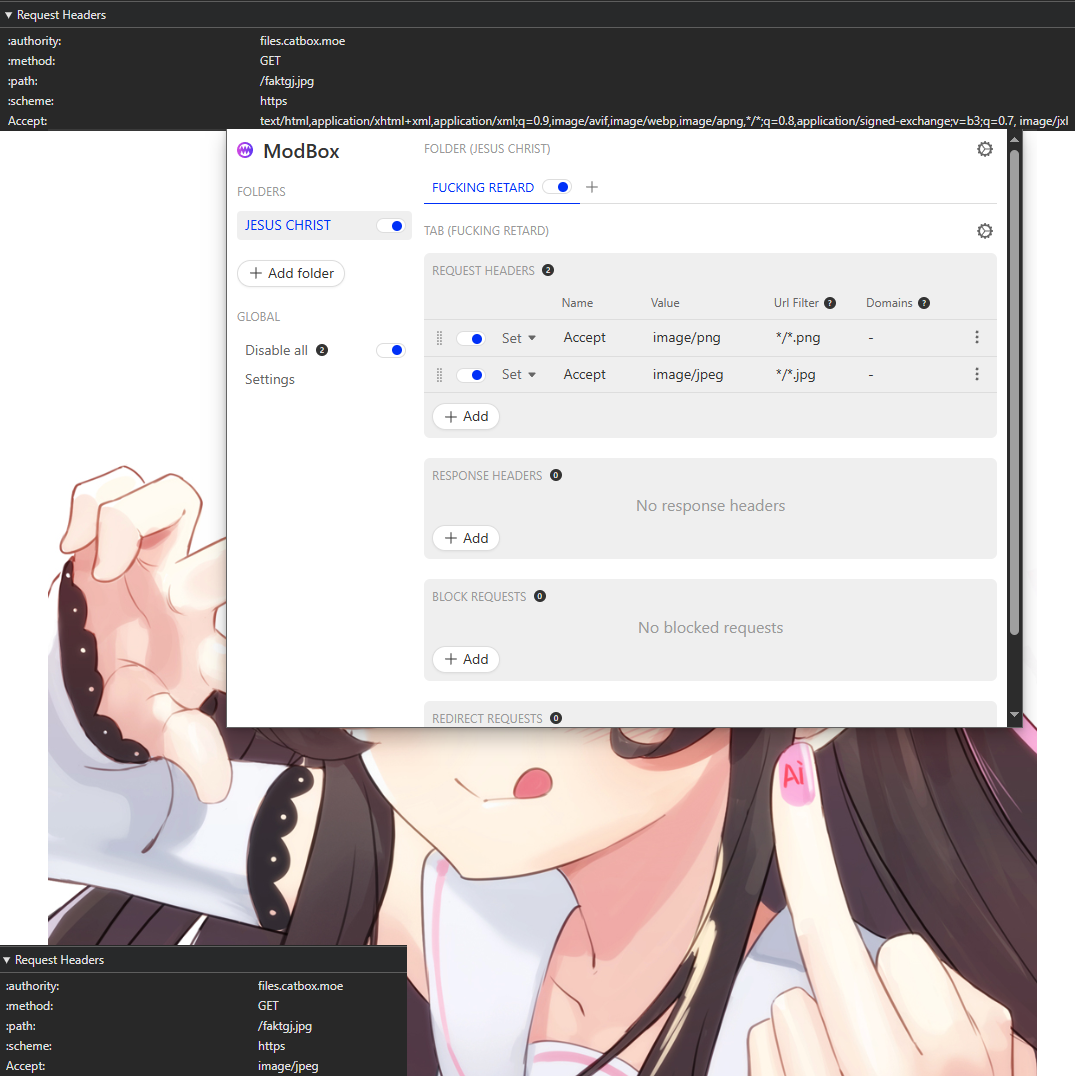Image resolution: width=1075 pixels, height=1076 pixels.
Task: Add a new request header
Action: pyautogui.click(x=466, y=417)
